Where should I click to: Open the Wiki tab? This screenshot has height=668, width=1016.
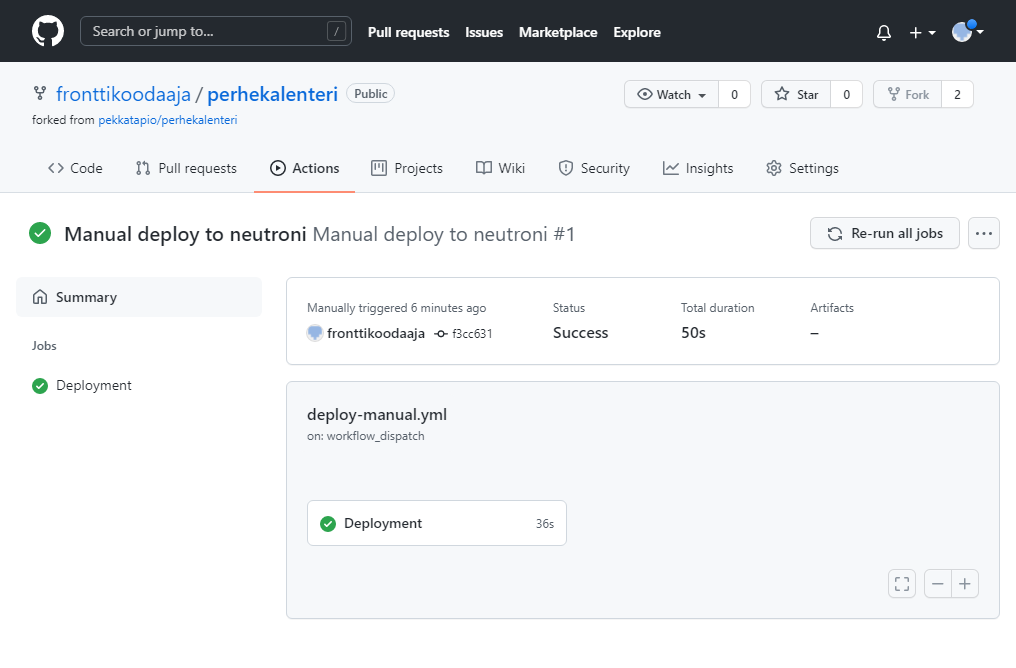[500, 168]
